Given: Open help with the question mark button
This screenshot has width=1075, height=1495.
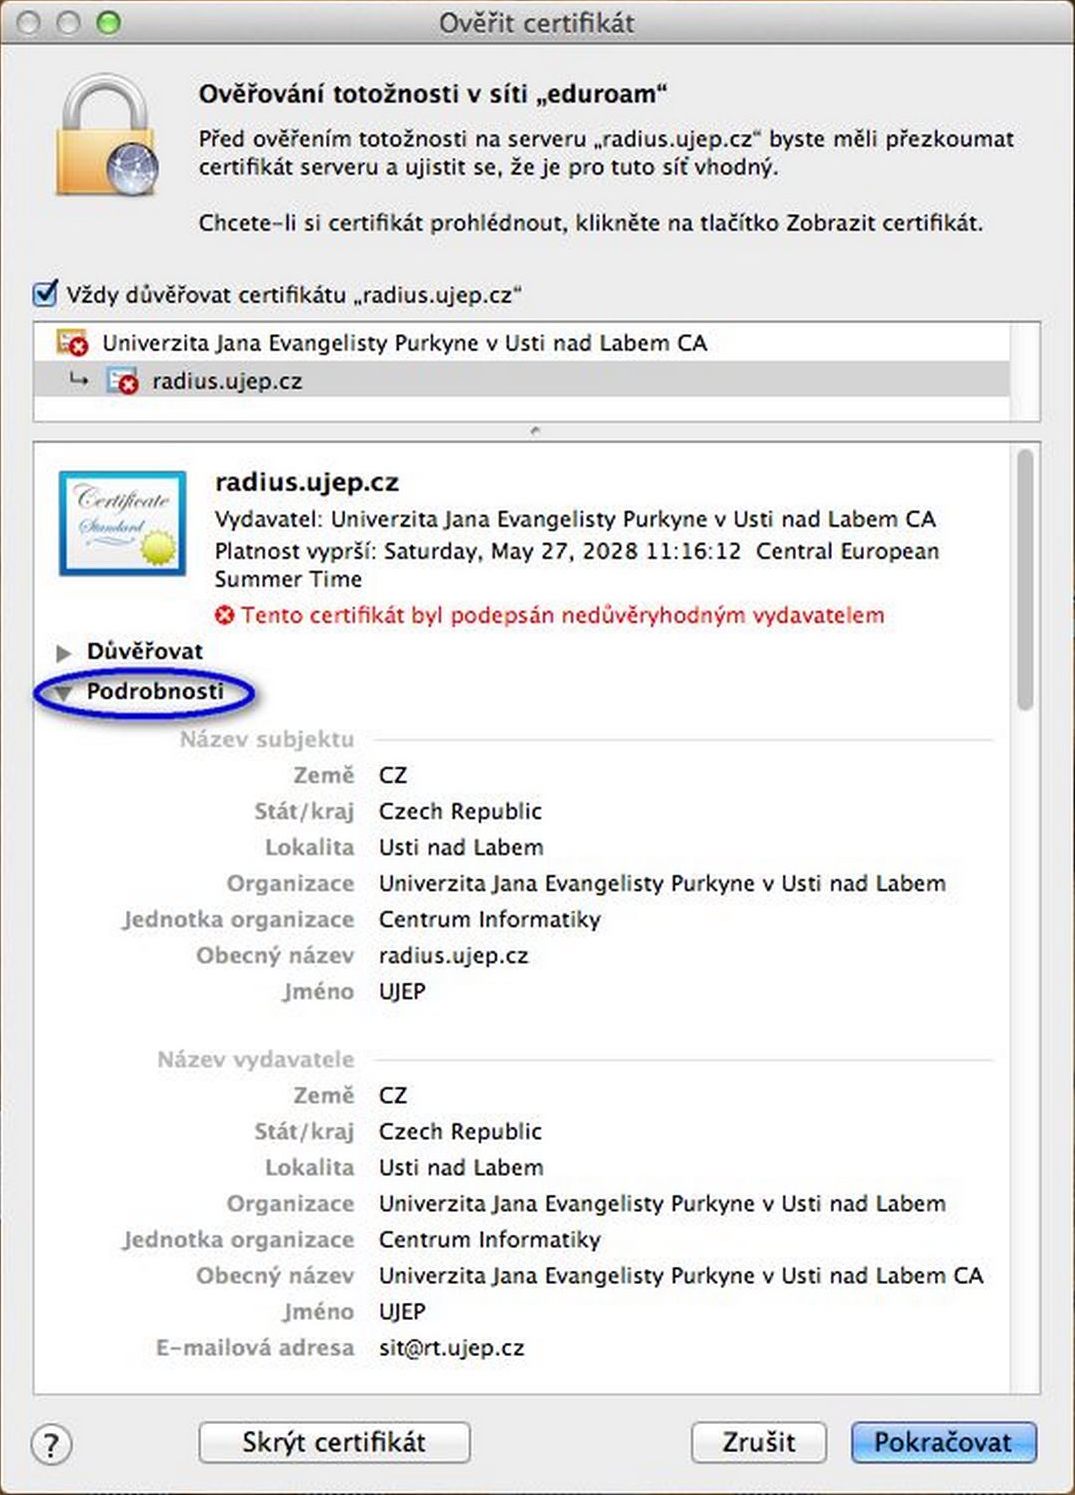Looking at the screenshot, I should coord(51,1443).
